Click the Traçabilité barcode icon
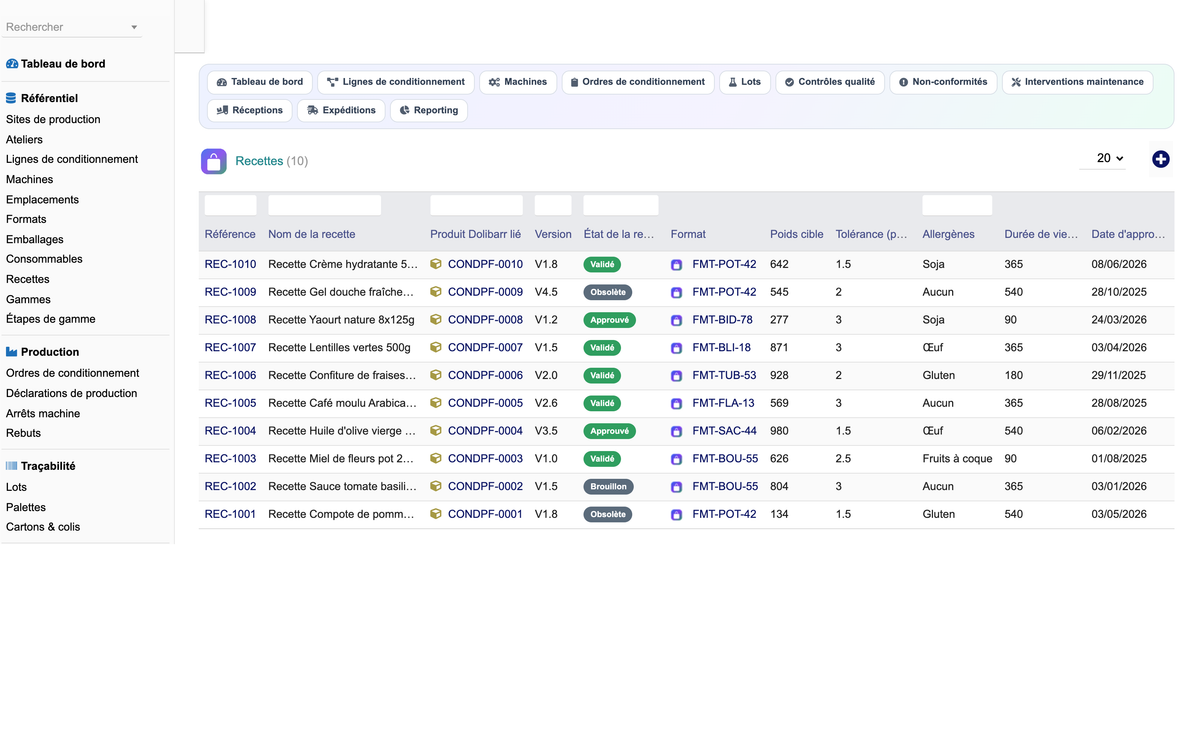The height and width of the screenshot is (743, 1200). click(x=12, y=466)
